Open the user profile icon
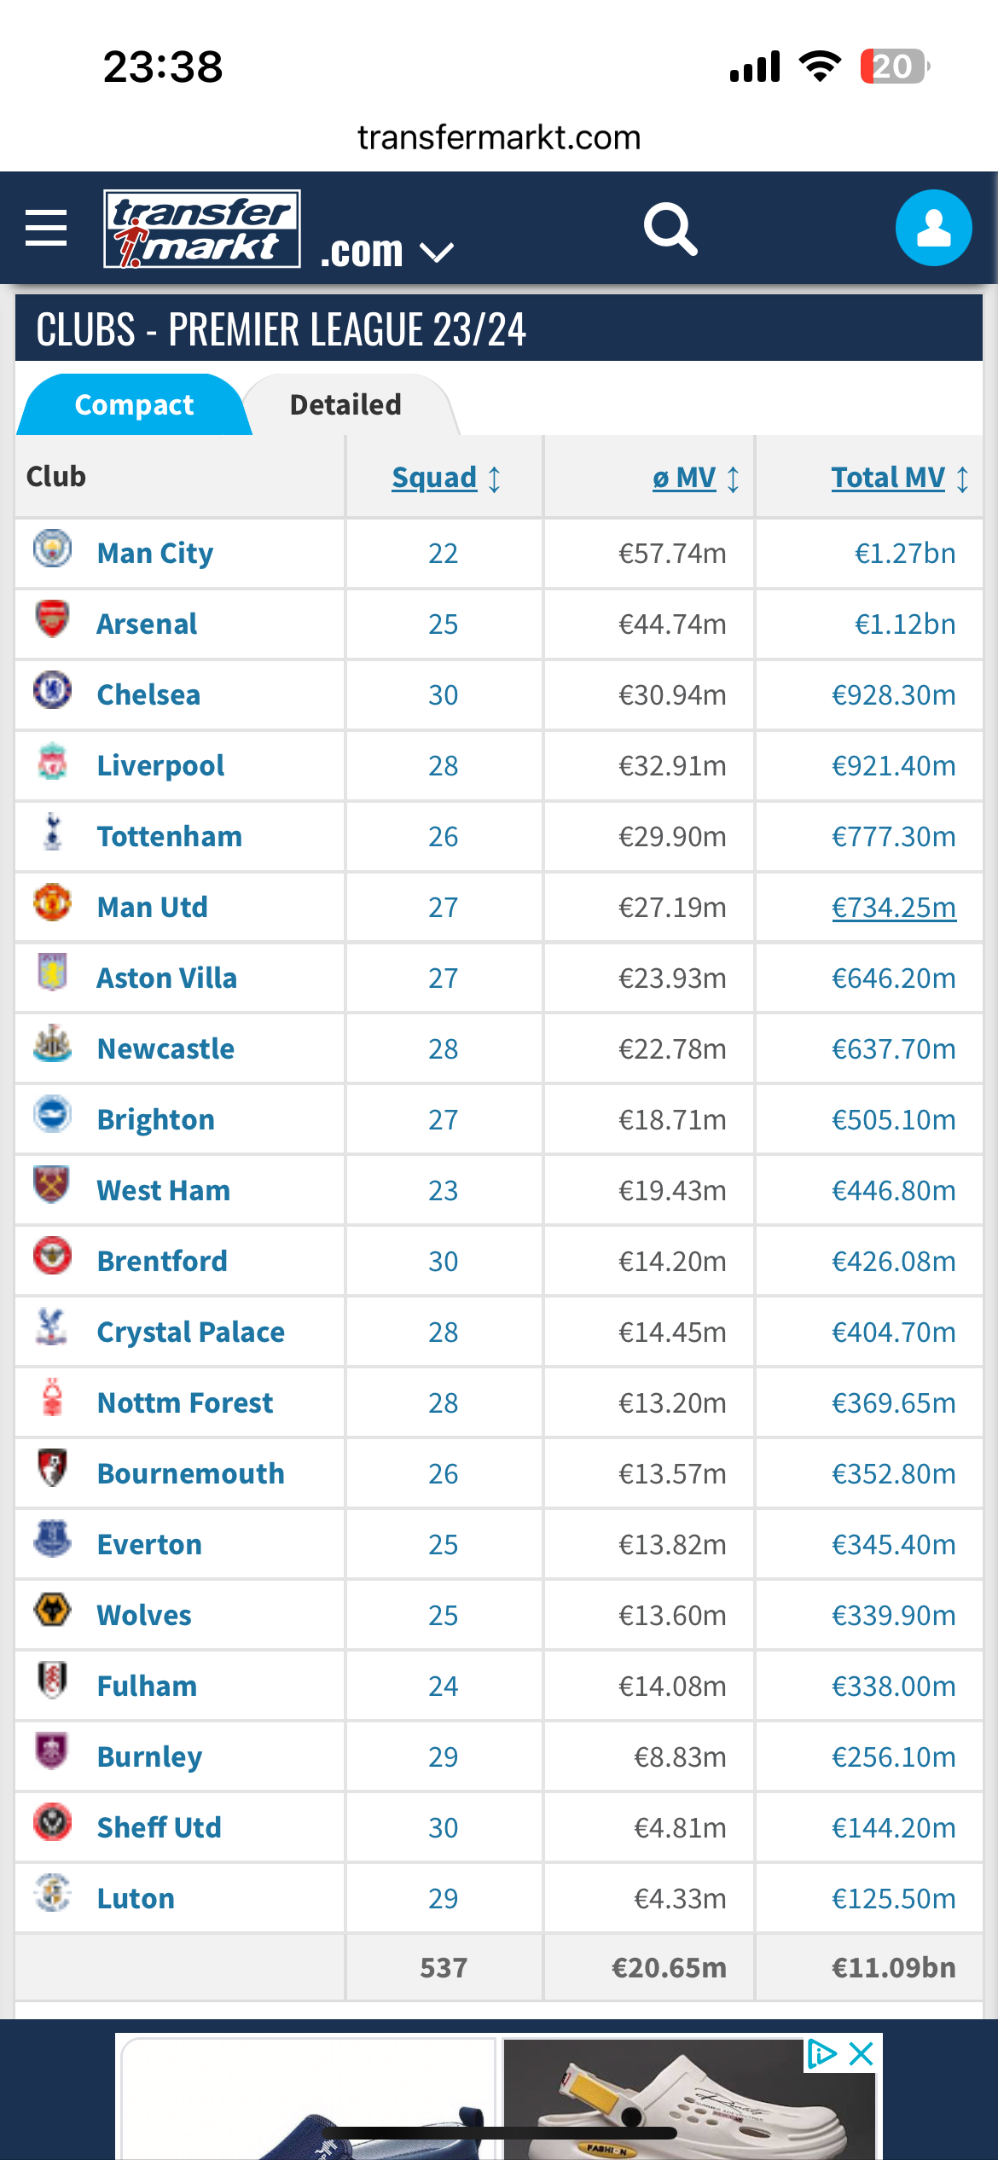The height and width of the screenshot is (2160, 998). click(x=933, y=228)
